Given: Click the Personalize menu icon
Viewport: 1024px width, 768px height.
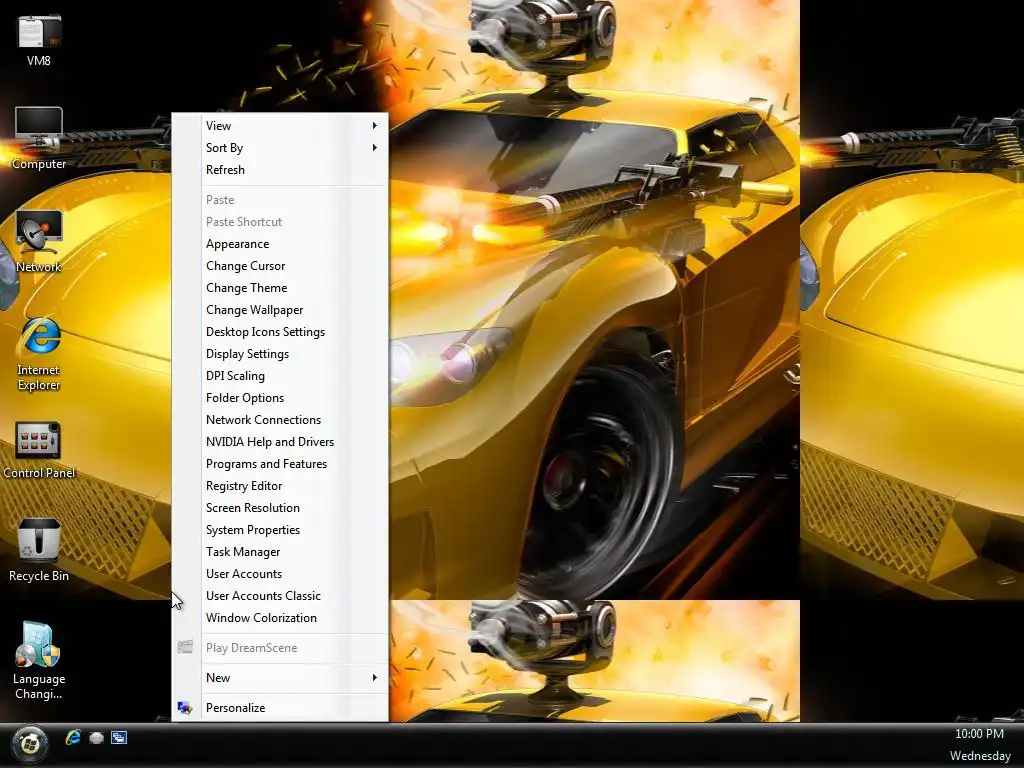Looking at the screenshot, I should click(185, 708).
